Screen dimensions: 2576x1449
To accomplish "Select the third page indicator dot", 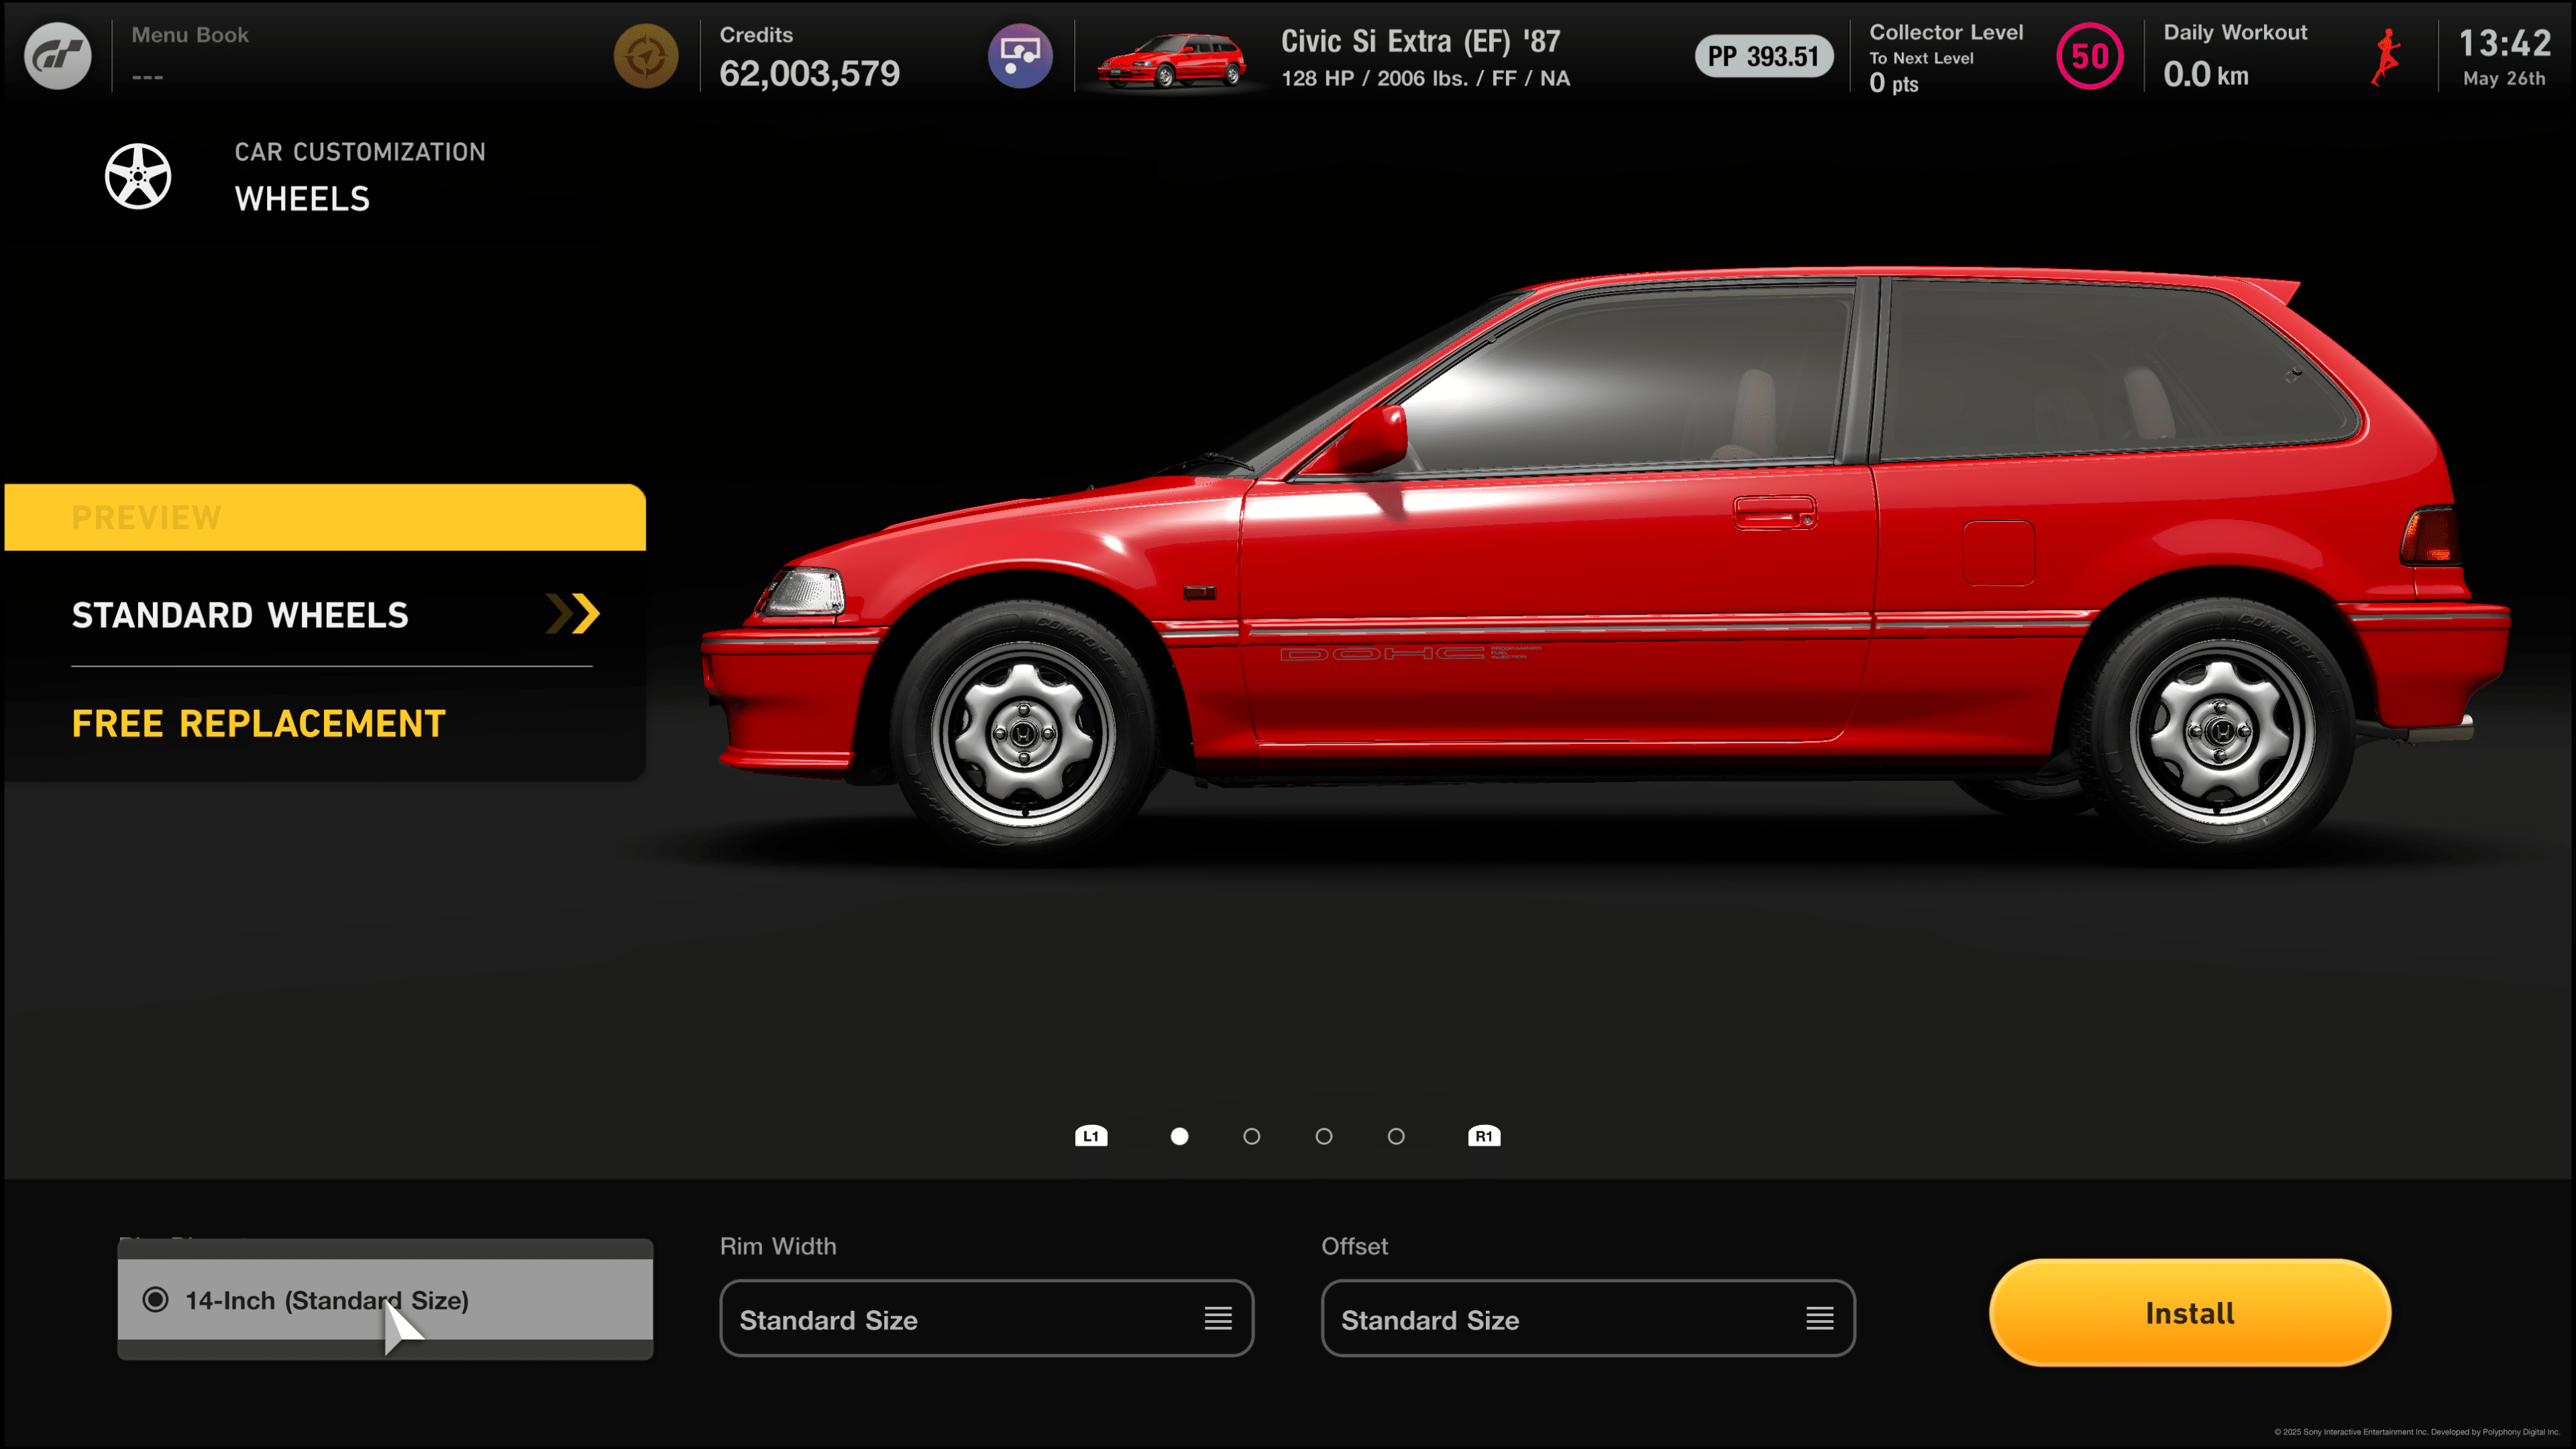I will (1324, 1136).
